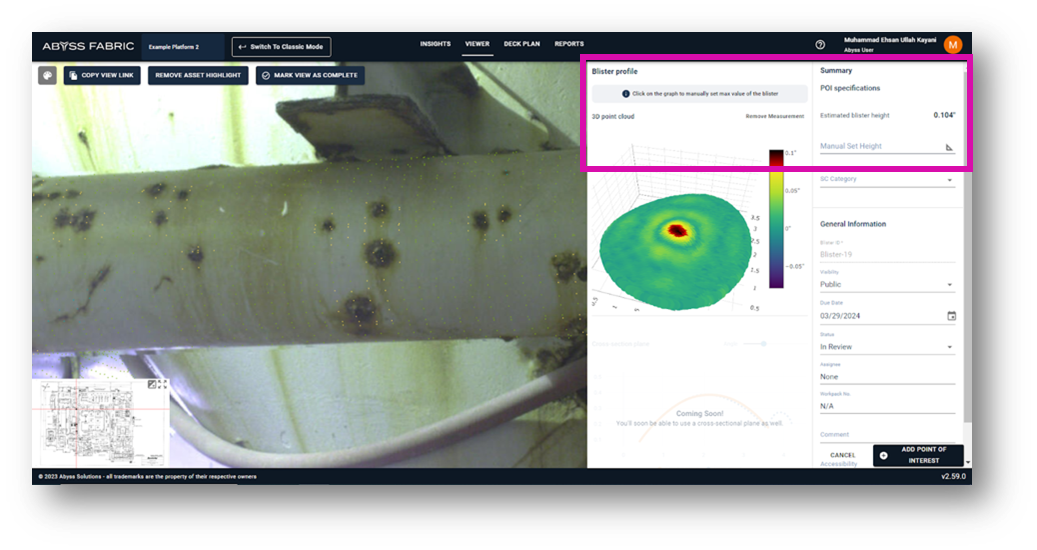Click Switch To Classic Mode button
1037x550 pixels.
click(281, 46)
